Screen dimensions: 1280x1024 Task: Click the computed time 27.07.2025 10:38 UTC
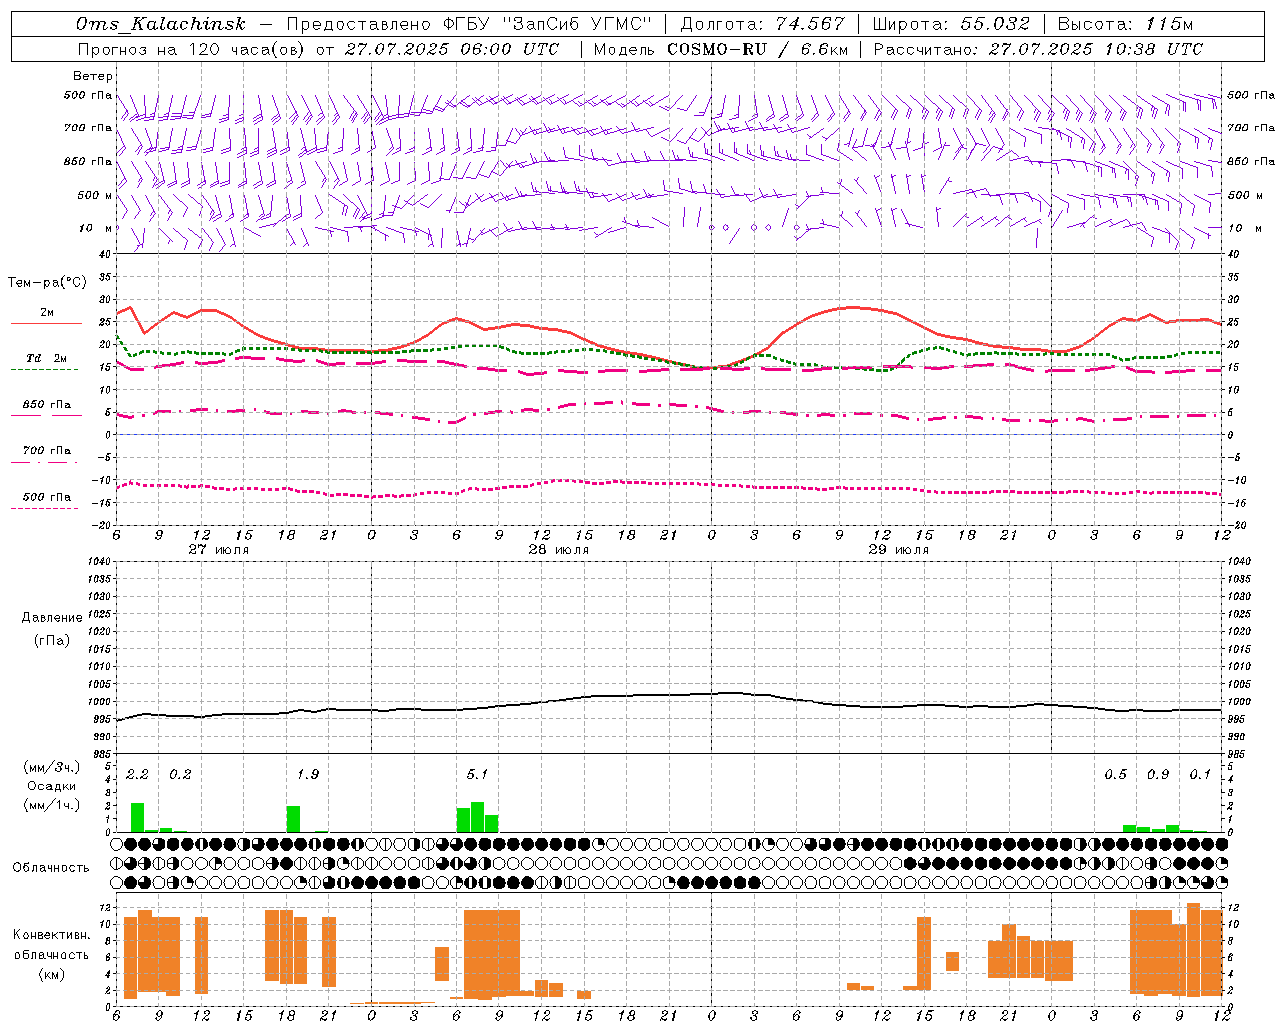1095,49
